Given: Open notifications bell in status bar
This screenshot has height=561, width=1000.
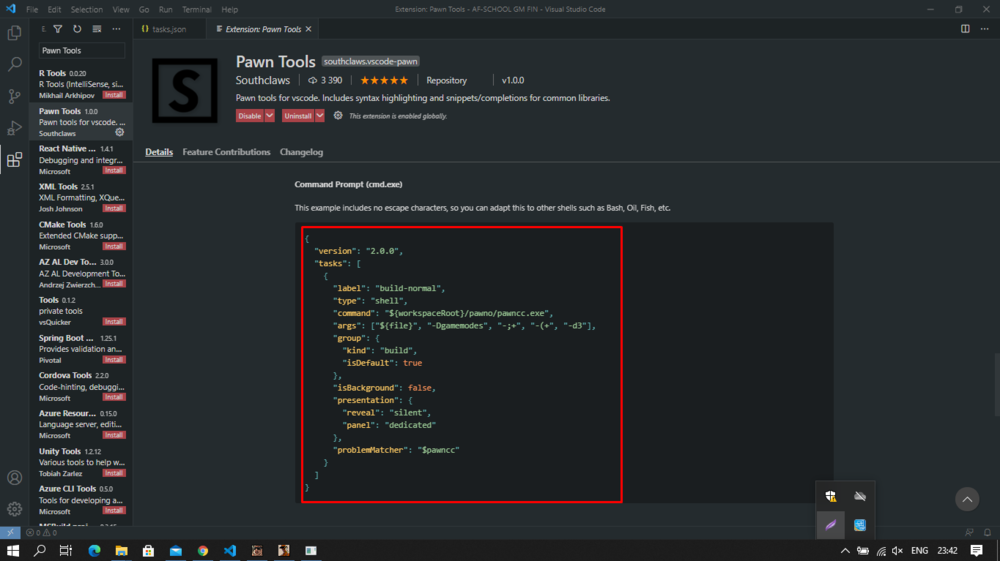Looking at the screenshot, I should click(987, 532).
